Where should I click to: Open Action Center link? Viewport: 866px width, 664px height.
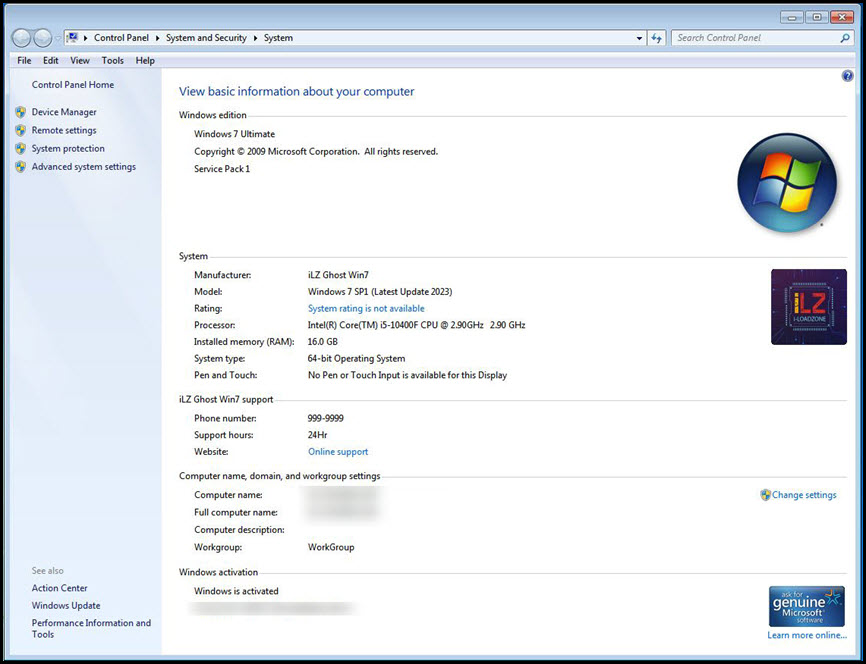click(60, 588)
